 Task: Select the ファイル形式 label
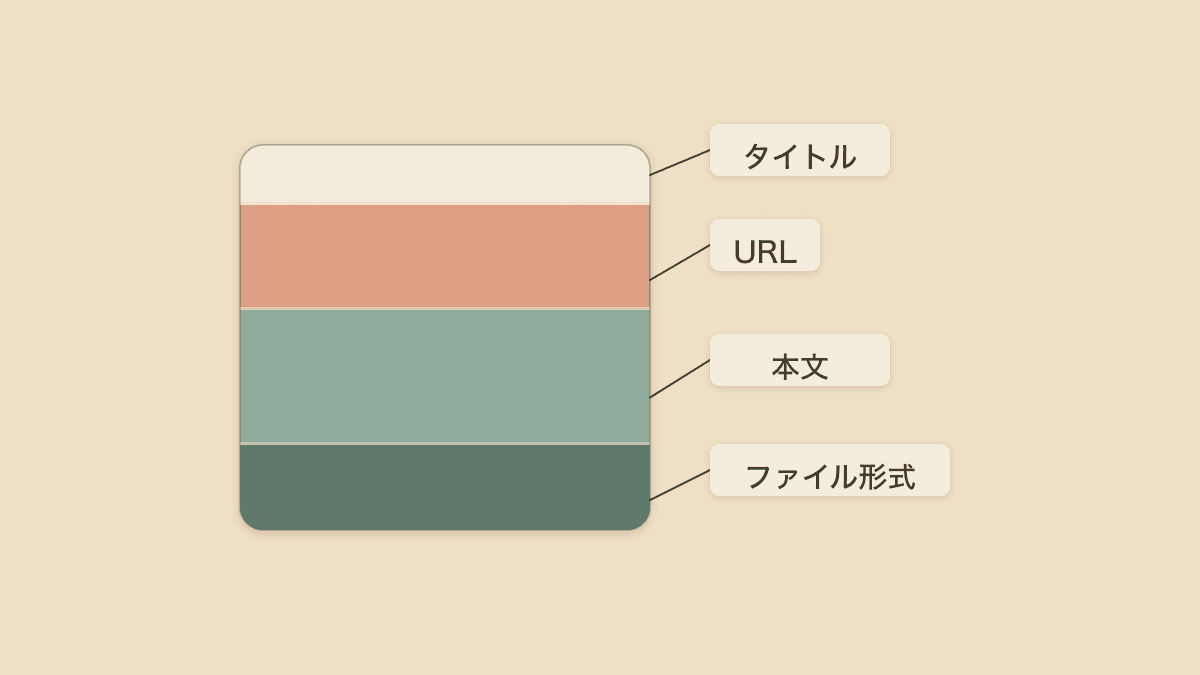[x=830, y=470]
